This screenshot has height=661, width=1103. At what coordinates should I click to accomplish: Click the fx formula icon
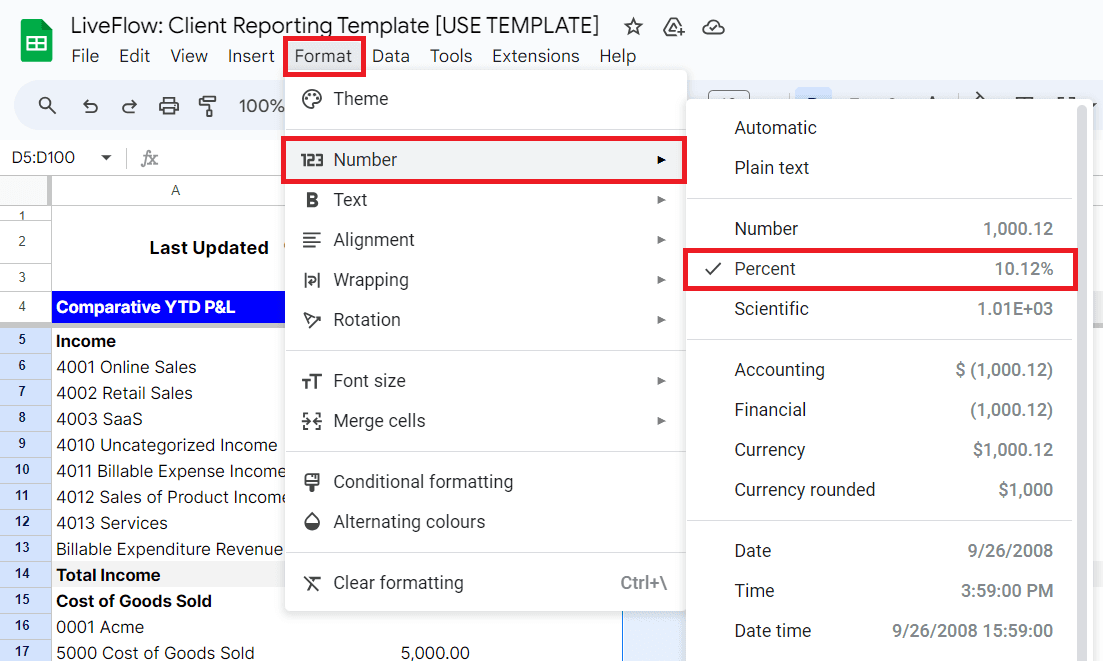pos(149,158)
